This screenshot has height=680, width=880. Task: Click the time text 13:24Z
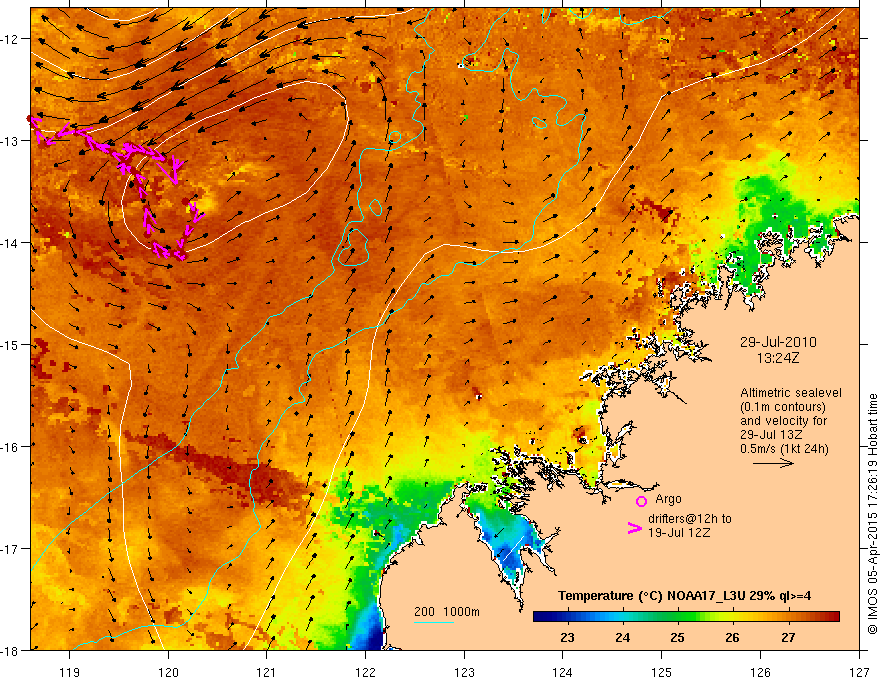pos(778,358)
